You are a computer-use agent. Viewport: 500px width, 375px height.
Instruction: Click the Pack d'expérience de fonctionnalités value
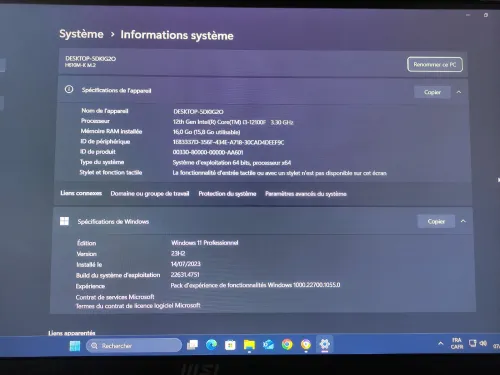pyautogui.click(x=255, y=285)
